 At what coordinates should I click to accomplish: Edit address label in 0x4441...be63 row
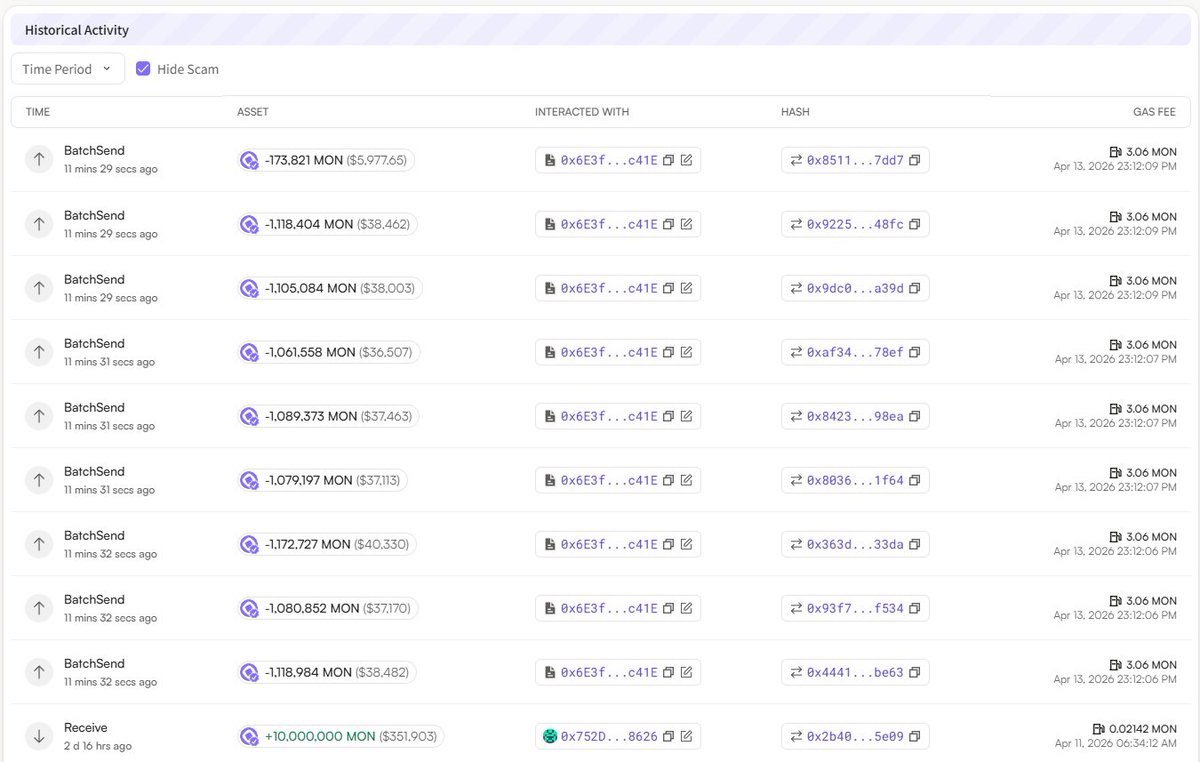tap(686, 672)
